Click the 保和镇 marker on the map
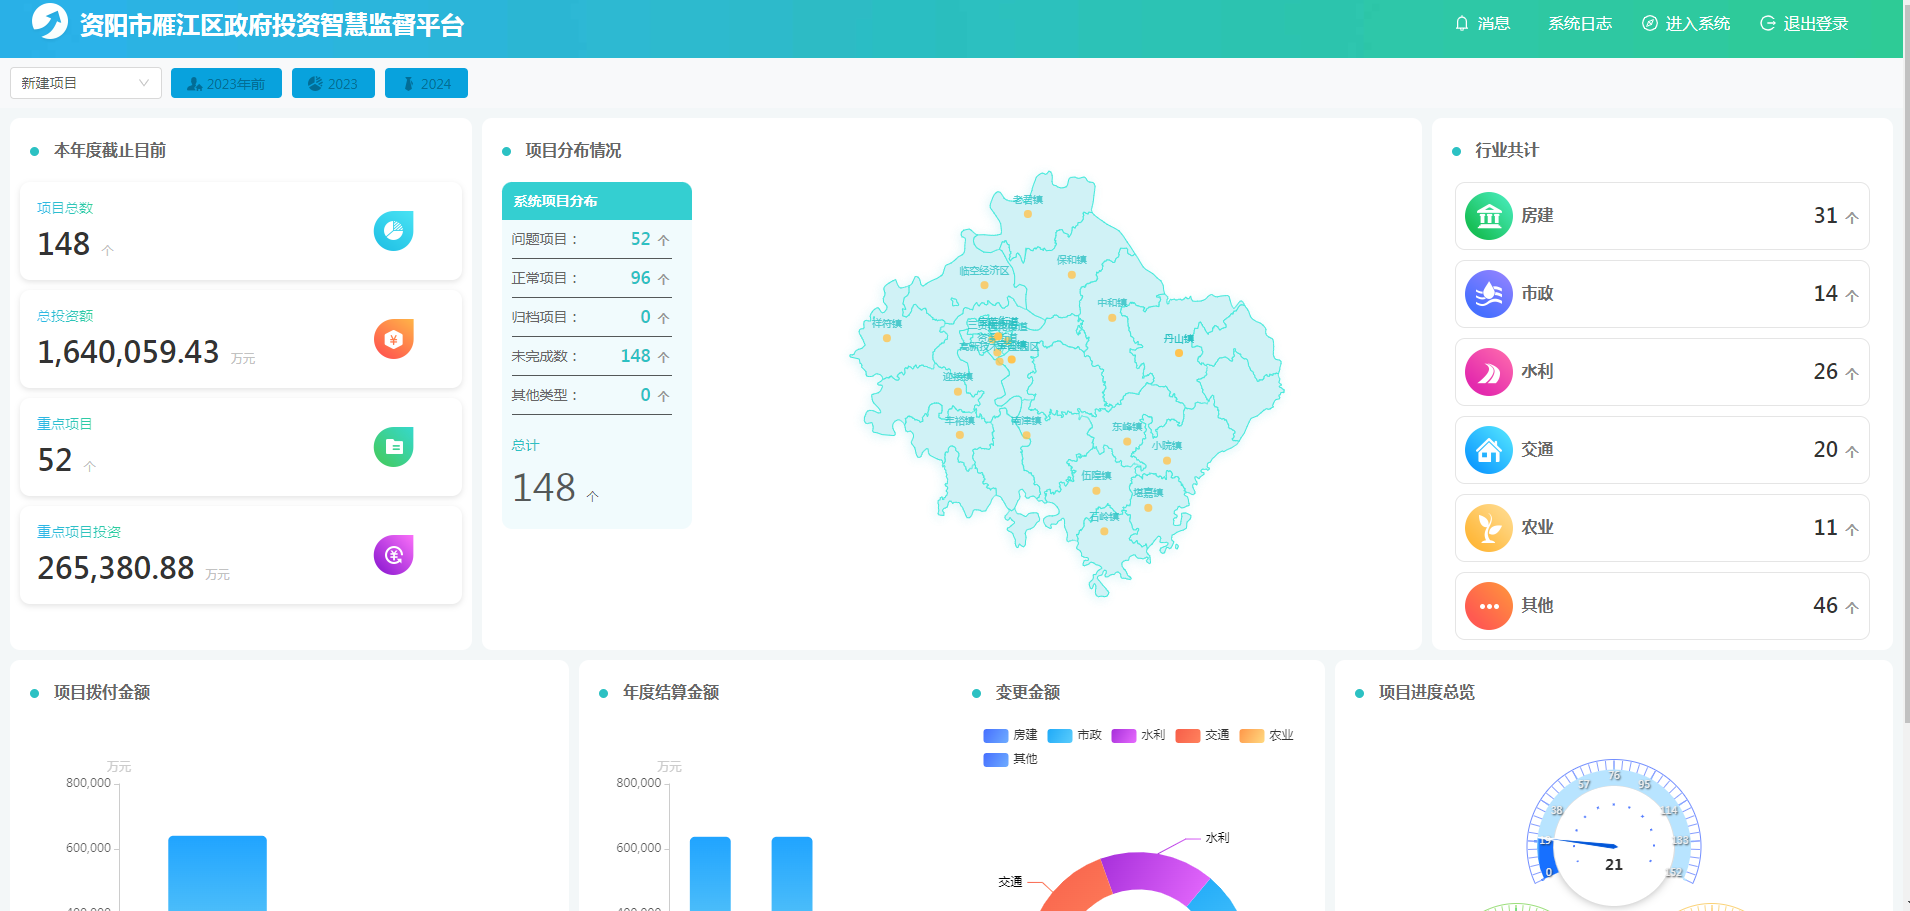 (x=1072, y=274)
